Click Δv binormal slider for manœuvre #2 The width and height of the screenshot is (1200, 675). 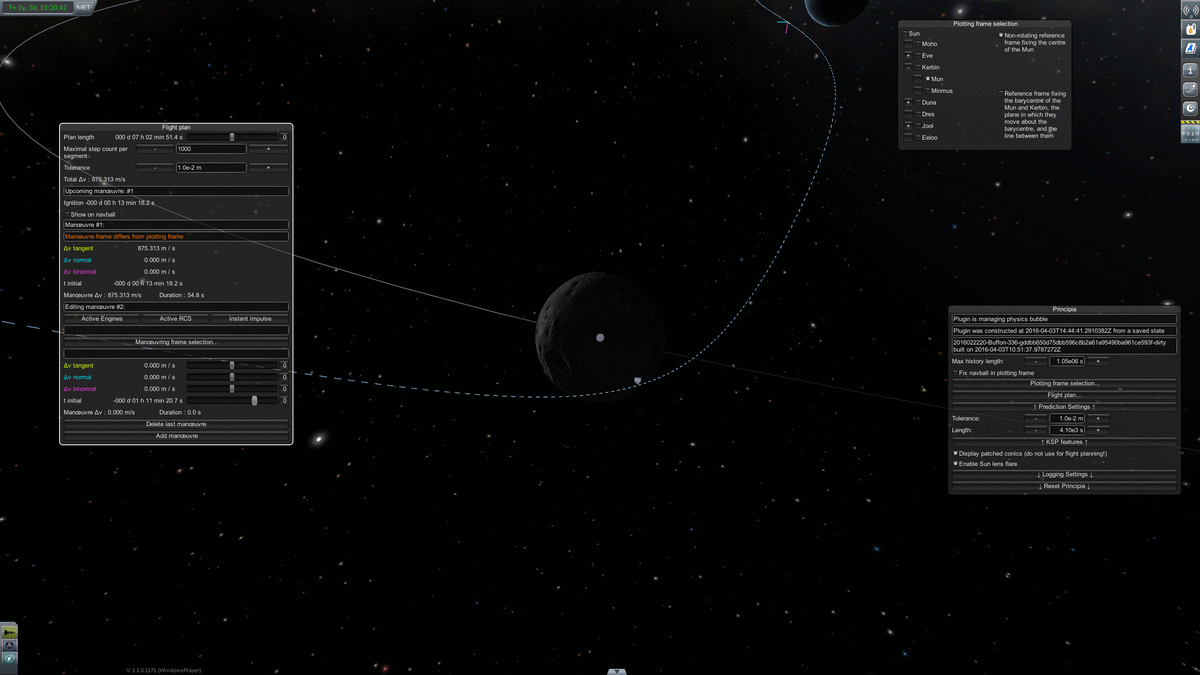coord(232,389)
